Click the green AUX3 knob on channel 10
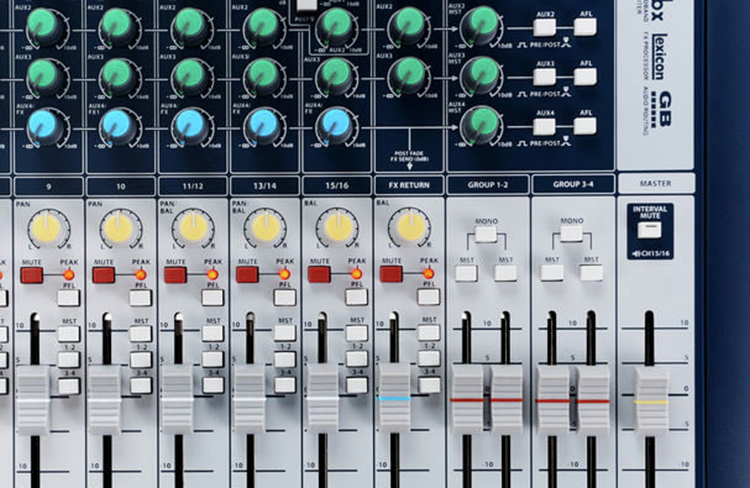 [x=117, y=77]
